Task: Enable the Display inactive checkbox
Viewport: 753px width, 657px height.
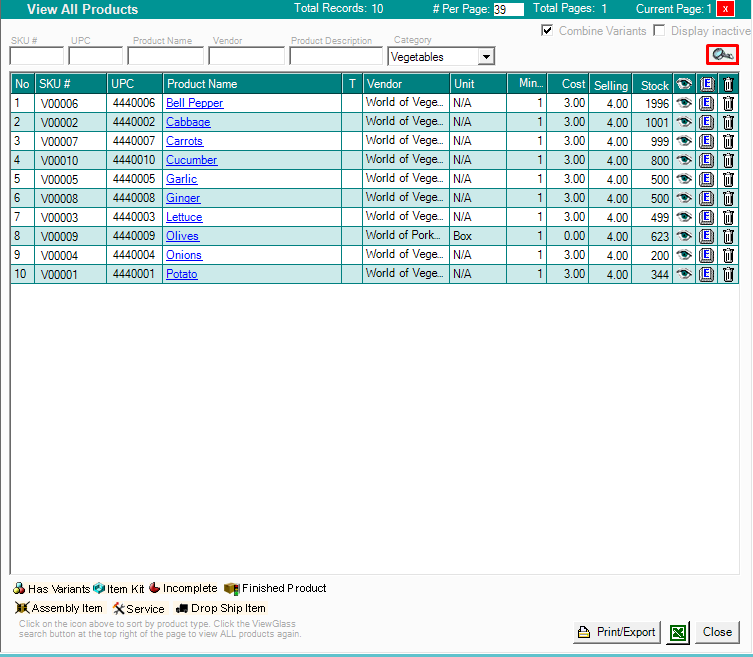Action: (659, 31)
